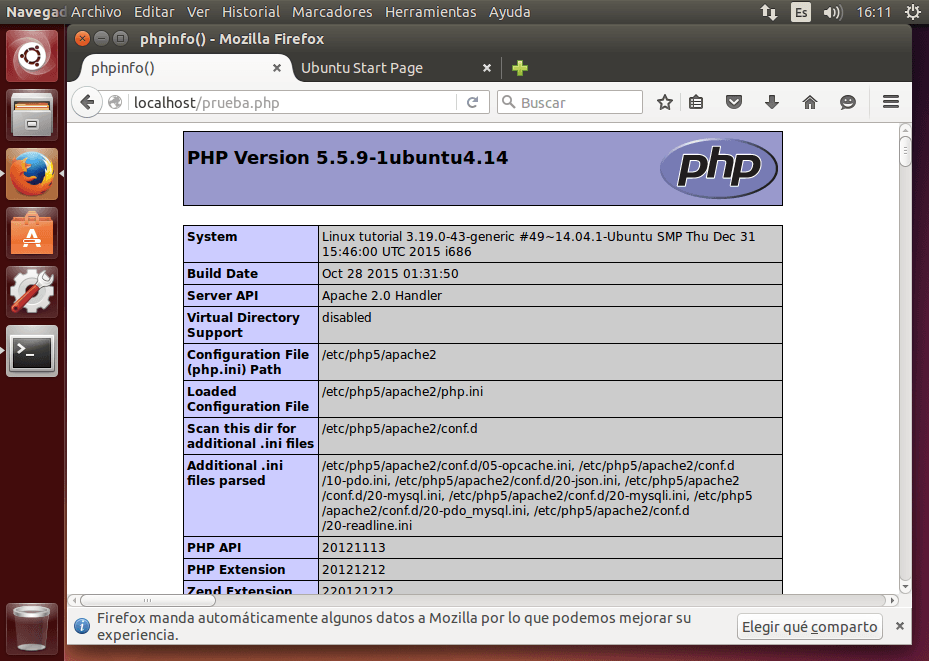Click the Apache 2.0 Handler value
The width and height of the screenshot is (929, 661).
382,296
